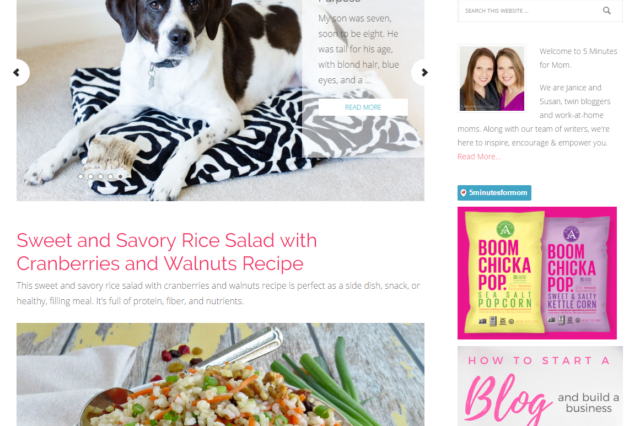Screen dimensions: 640x426
Task: Select the fourth slider dot
Action: pos(111,176)
